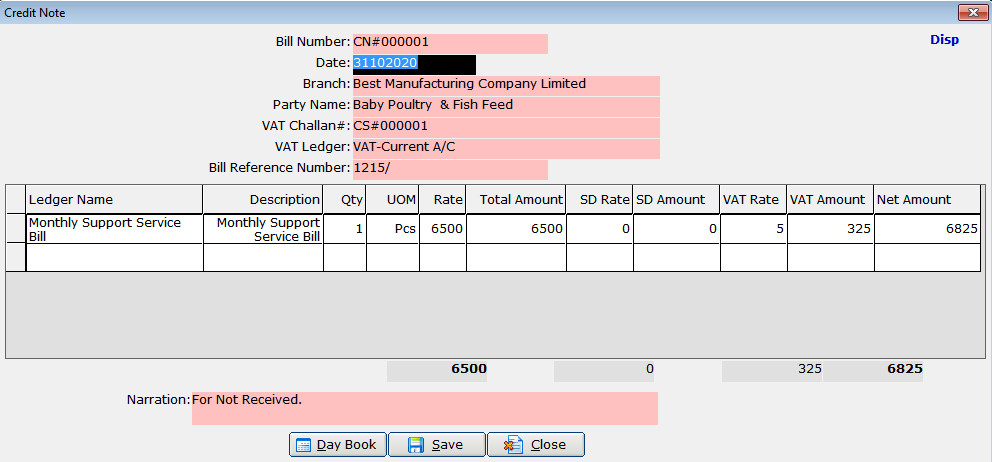Viewport: 992px width, 462px height.
Task: Click the SD Rate cell in first row
Action: (600, 229)
